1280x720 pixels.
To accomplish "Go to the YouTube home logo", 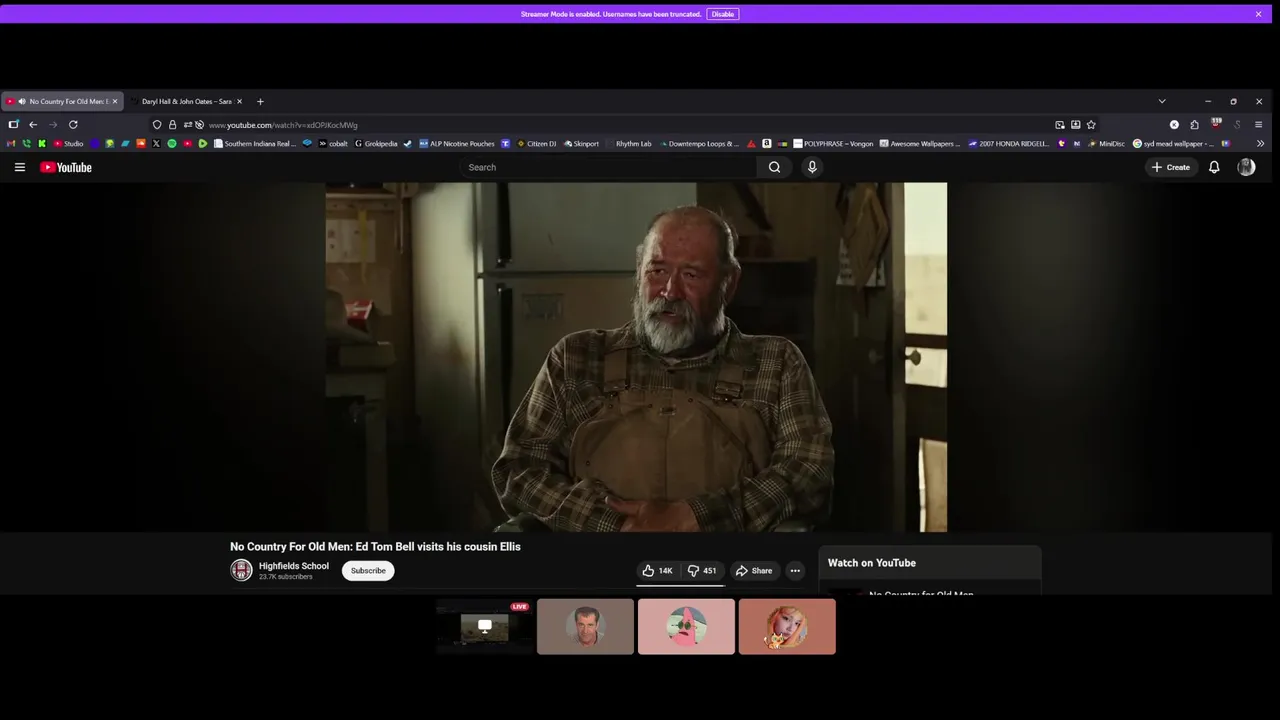I will 66,167.
